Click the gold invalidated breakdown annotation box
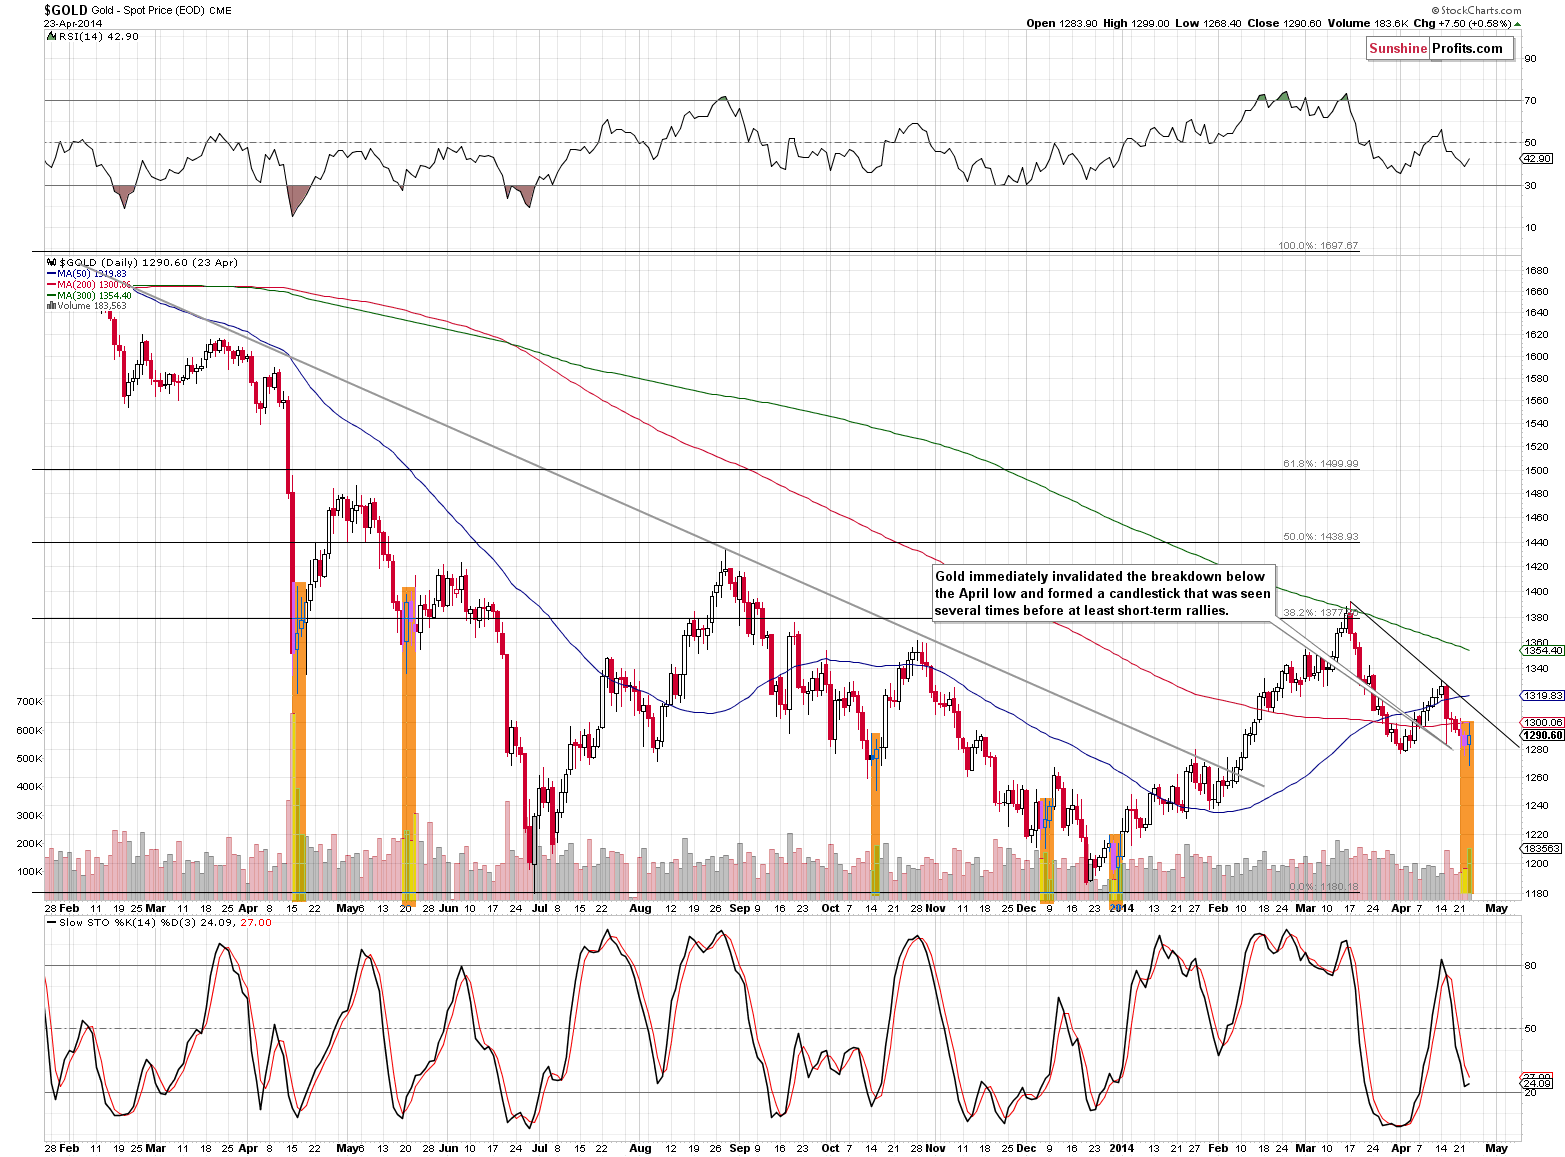 coord(1102,593)
